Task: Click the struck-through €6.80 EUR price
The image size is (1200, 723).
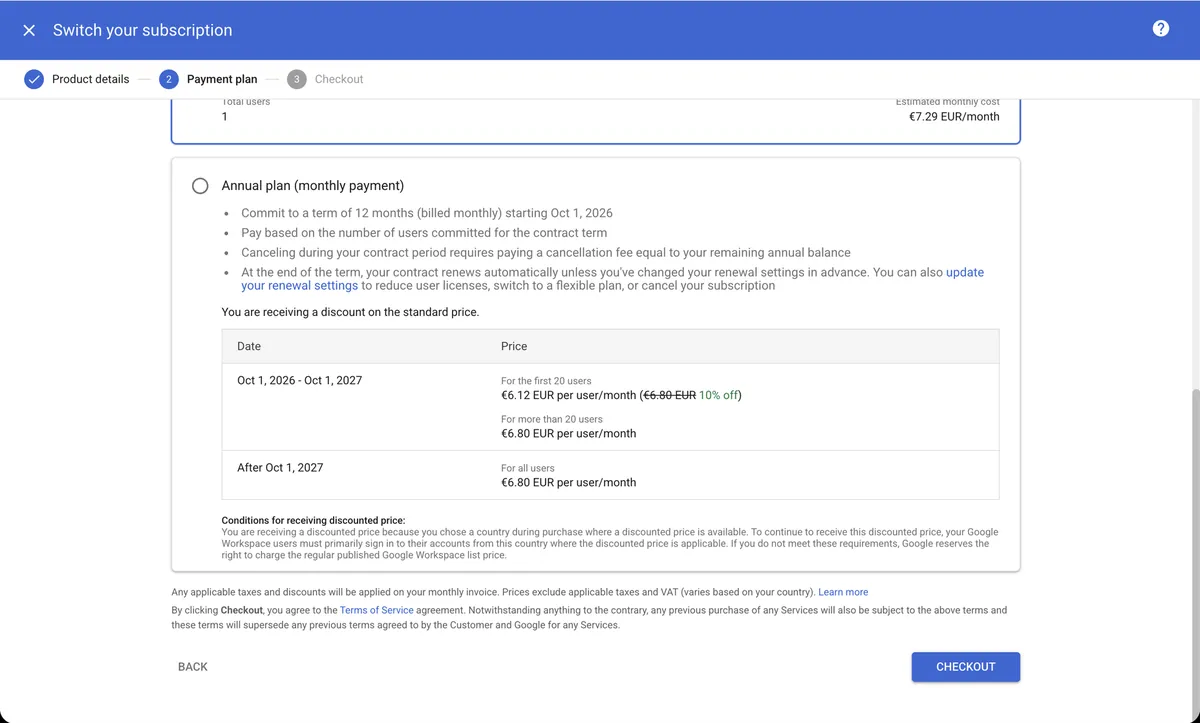Action: coord(670,395)
